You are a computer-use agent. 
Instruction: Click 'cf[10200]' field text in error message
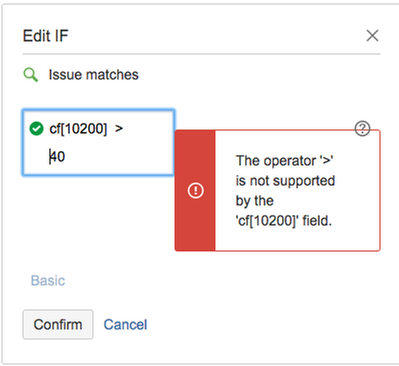tap(267, 221)
